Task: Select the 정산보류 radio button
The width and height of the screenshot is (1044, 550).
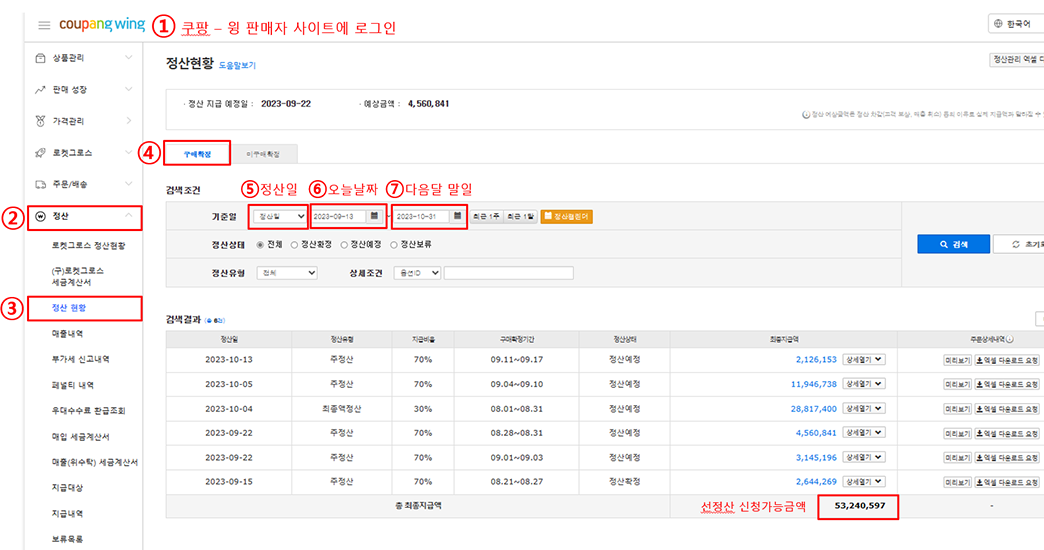Action: point(394,245)
